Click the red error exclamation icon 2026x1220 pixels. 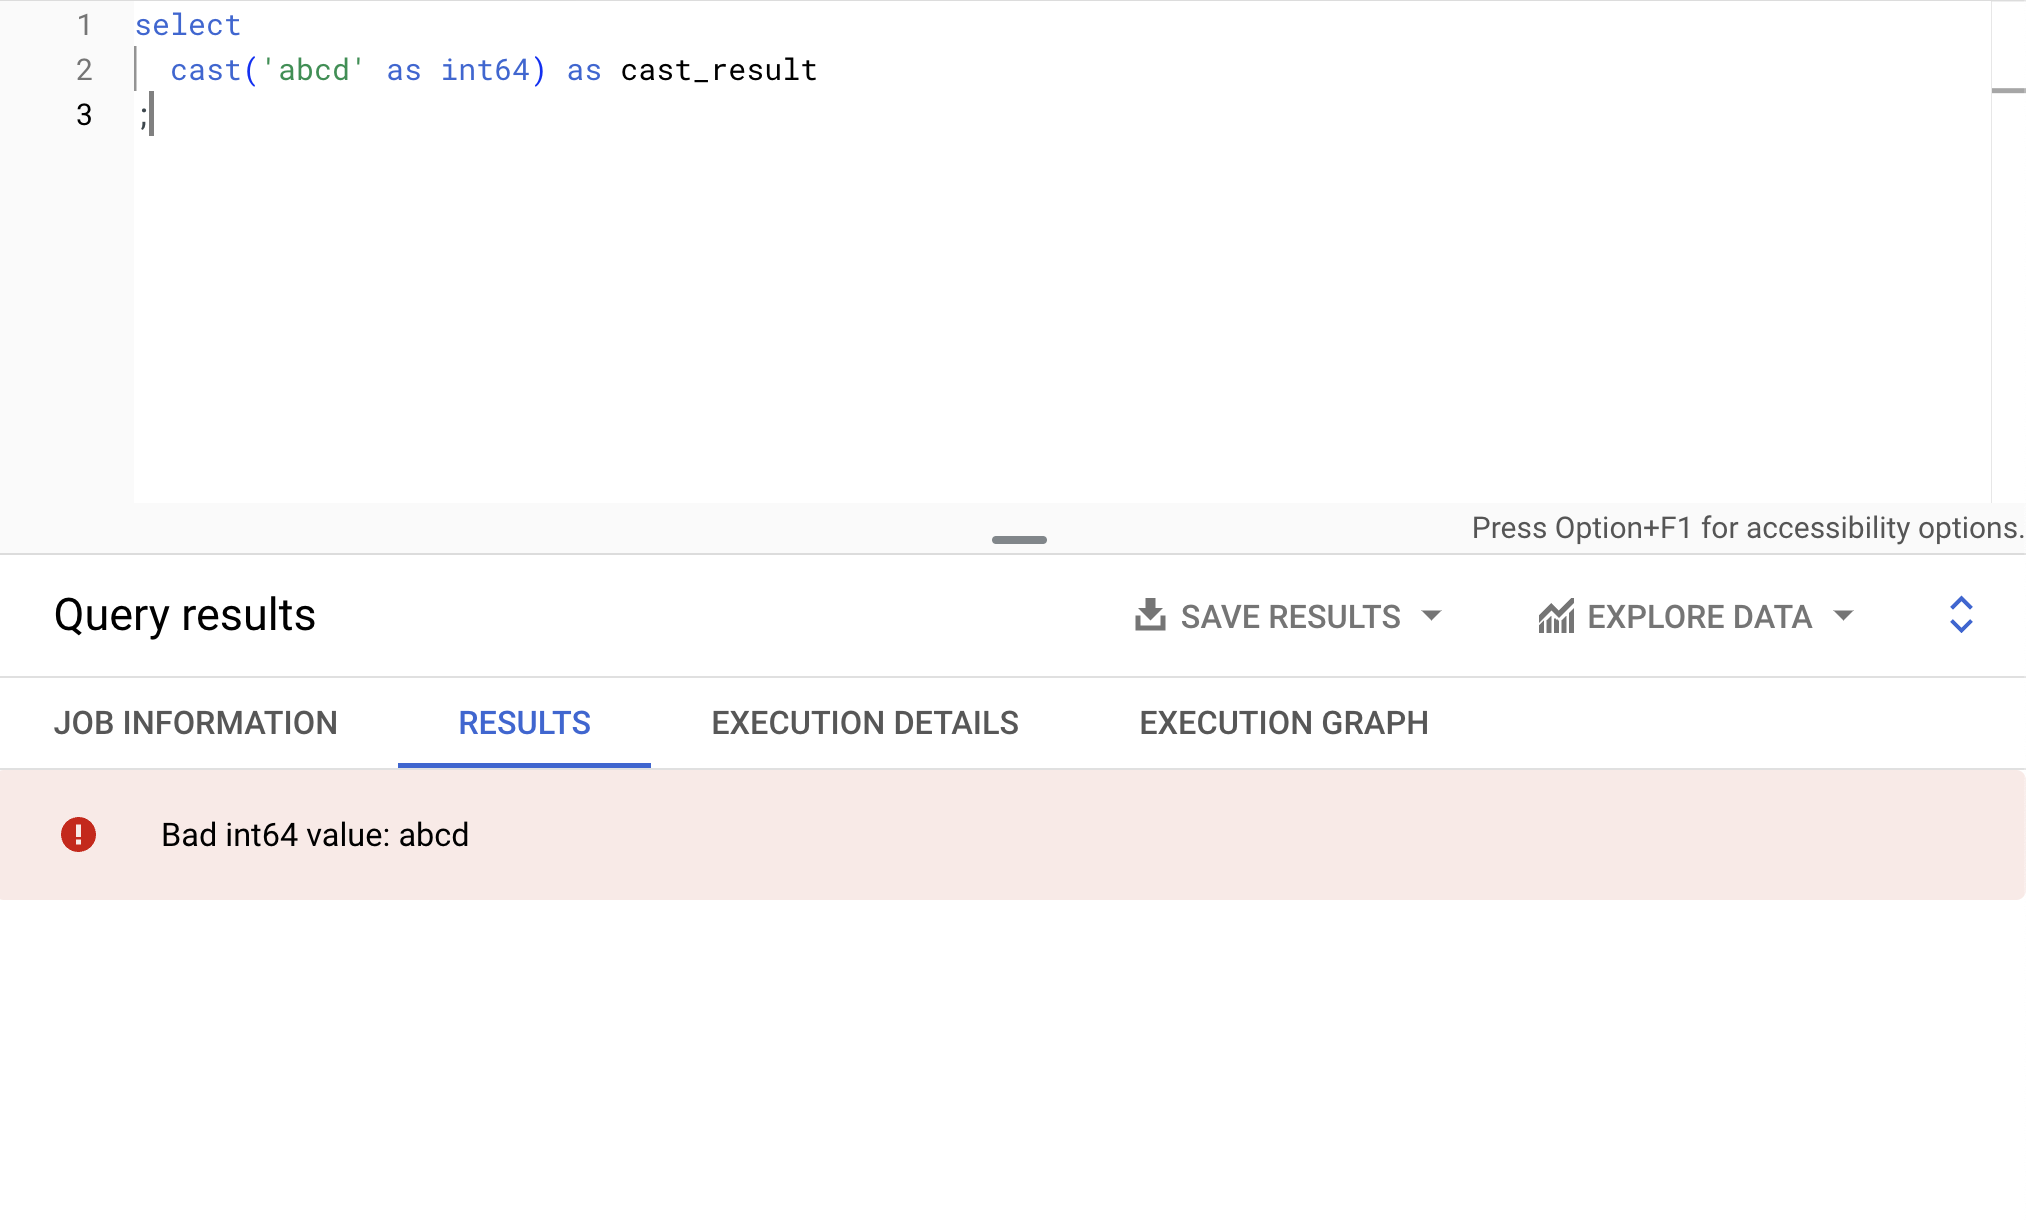[78, 834]
